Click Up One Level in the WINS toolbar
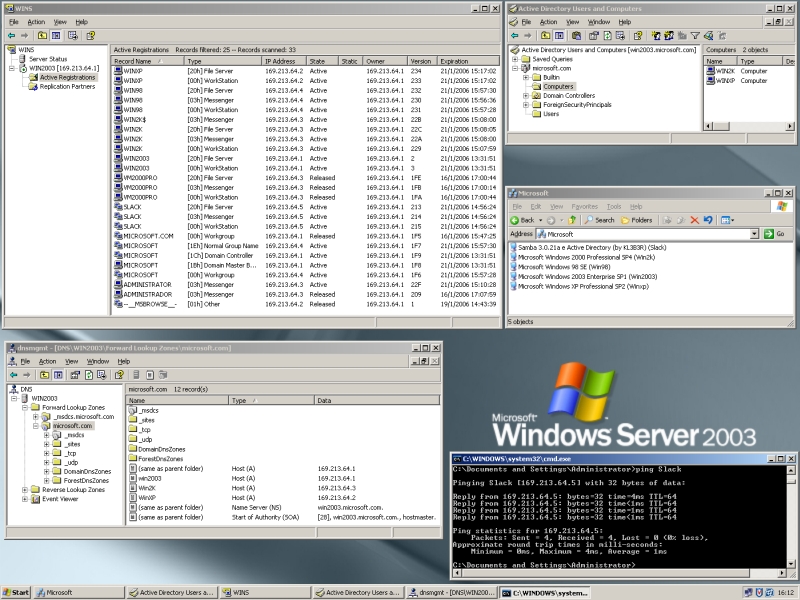The image size is (800, 600). point(42,36)
